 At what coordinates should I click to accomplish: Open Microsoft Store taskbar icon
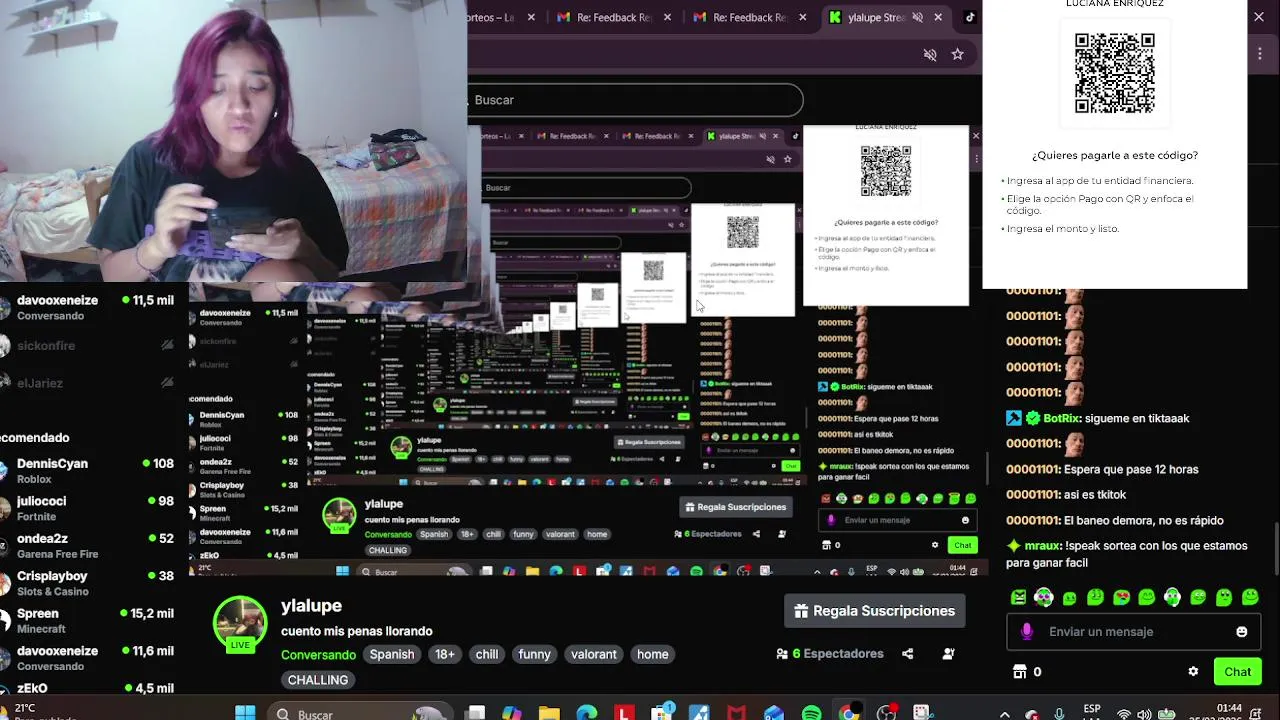[x=662, y=713]
